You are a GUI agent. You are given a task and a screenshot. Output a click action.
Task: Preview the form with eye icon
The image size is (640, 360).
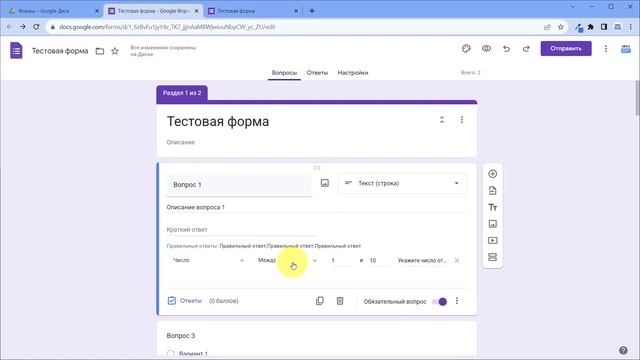[486, 49]
